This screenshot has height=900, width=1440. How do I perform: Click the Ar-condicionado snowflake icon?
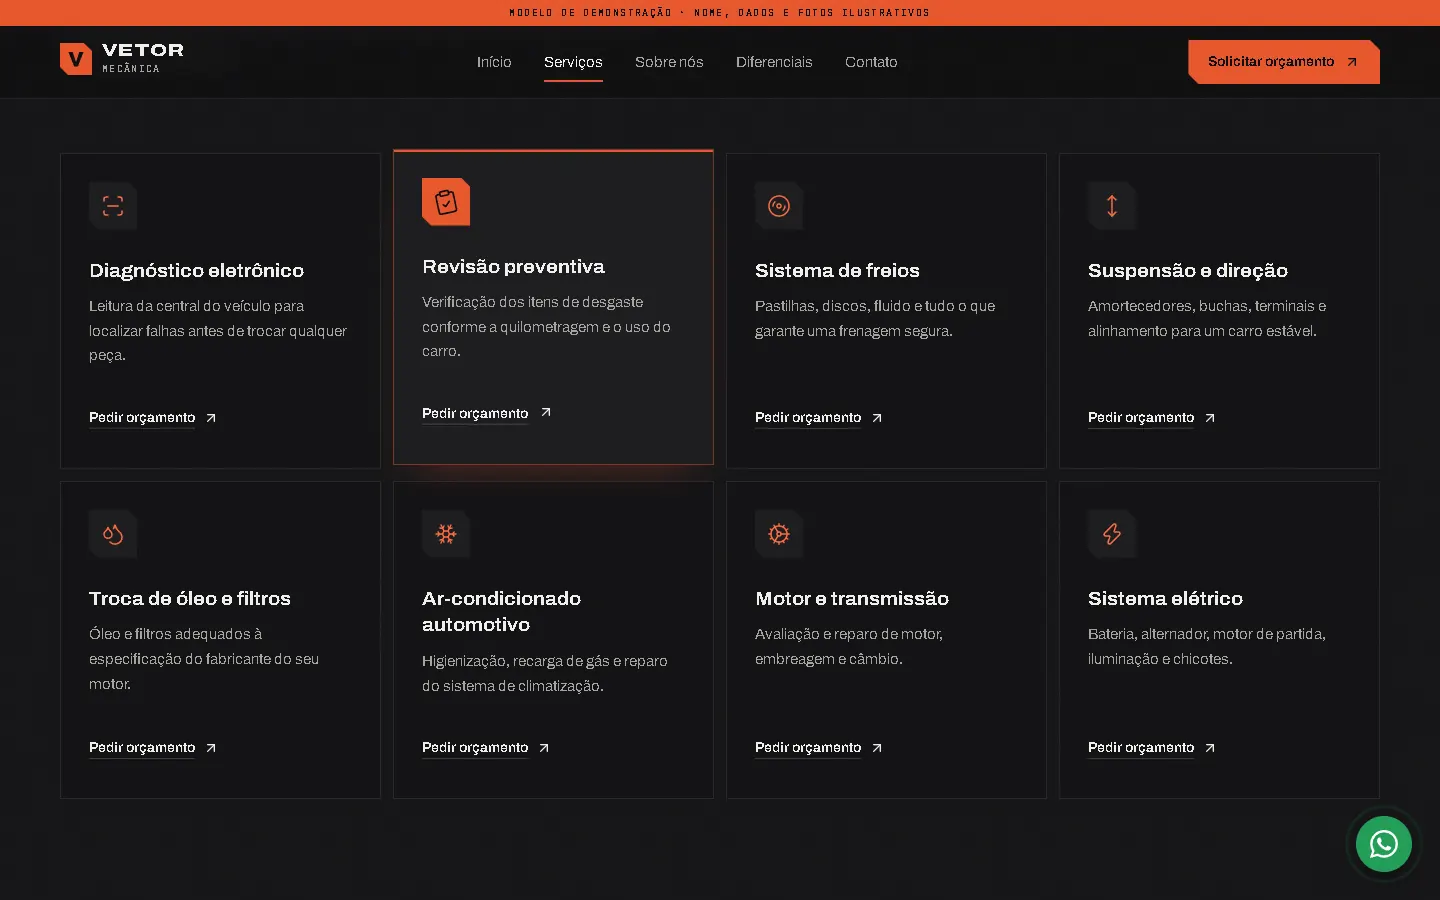tap(446, 534)
